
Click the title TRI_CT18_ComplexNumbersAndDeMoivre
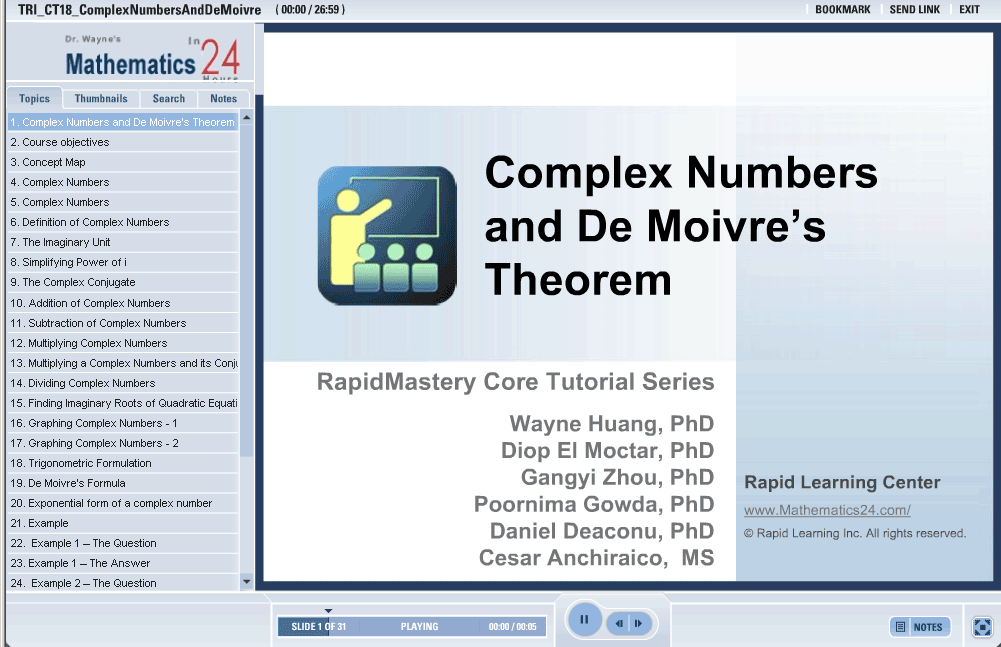pos(139,10)
